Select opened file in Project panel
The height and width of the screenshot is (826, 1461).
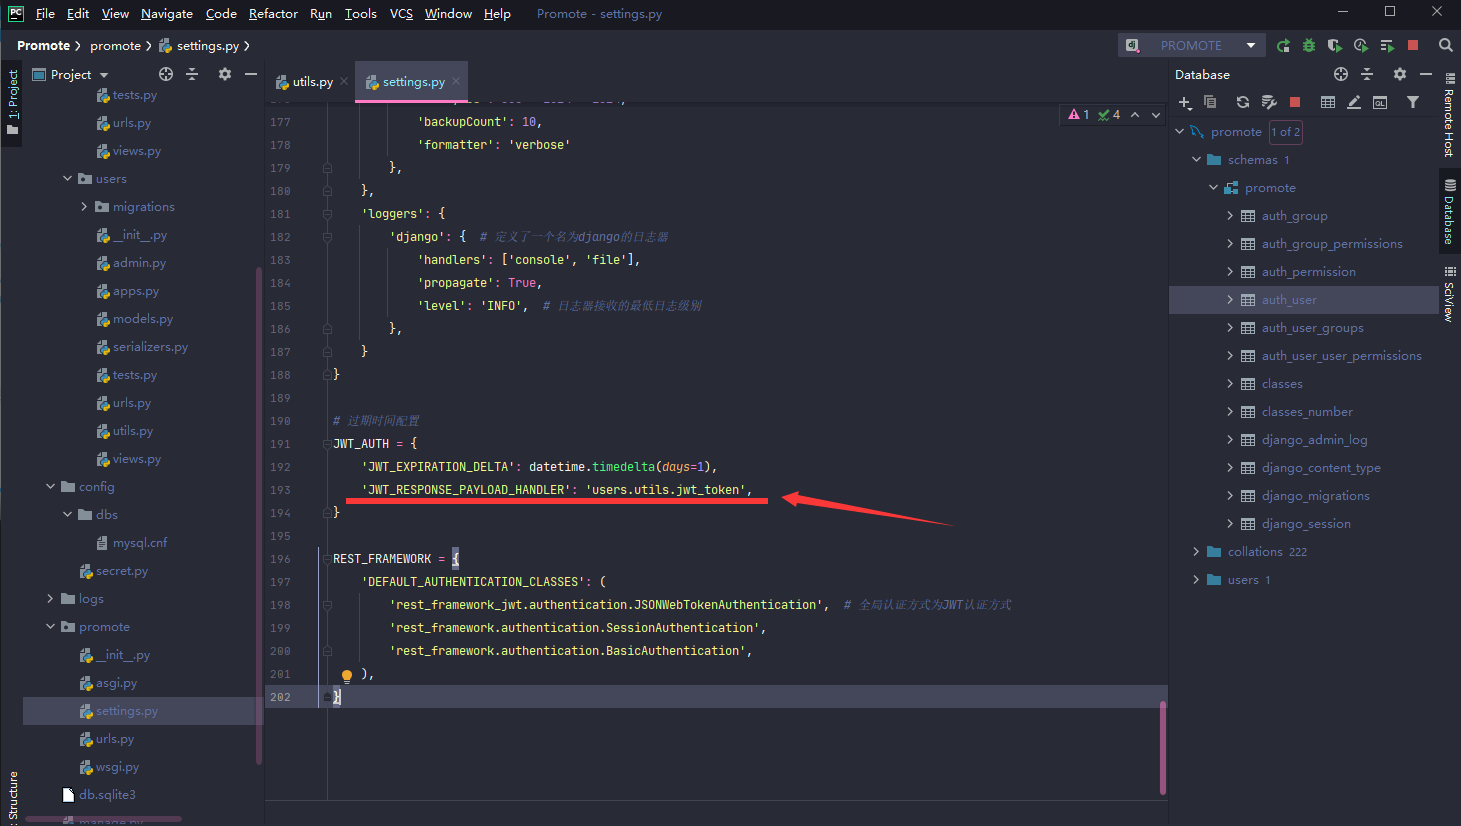pos(166,74)
